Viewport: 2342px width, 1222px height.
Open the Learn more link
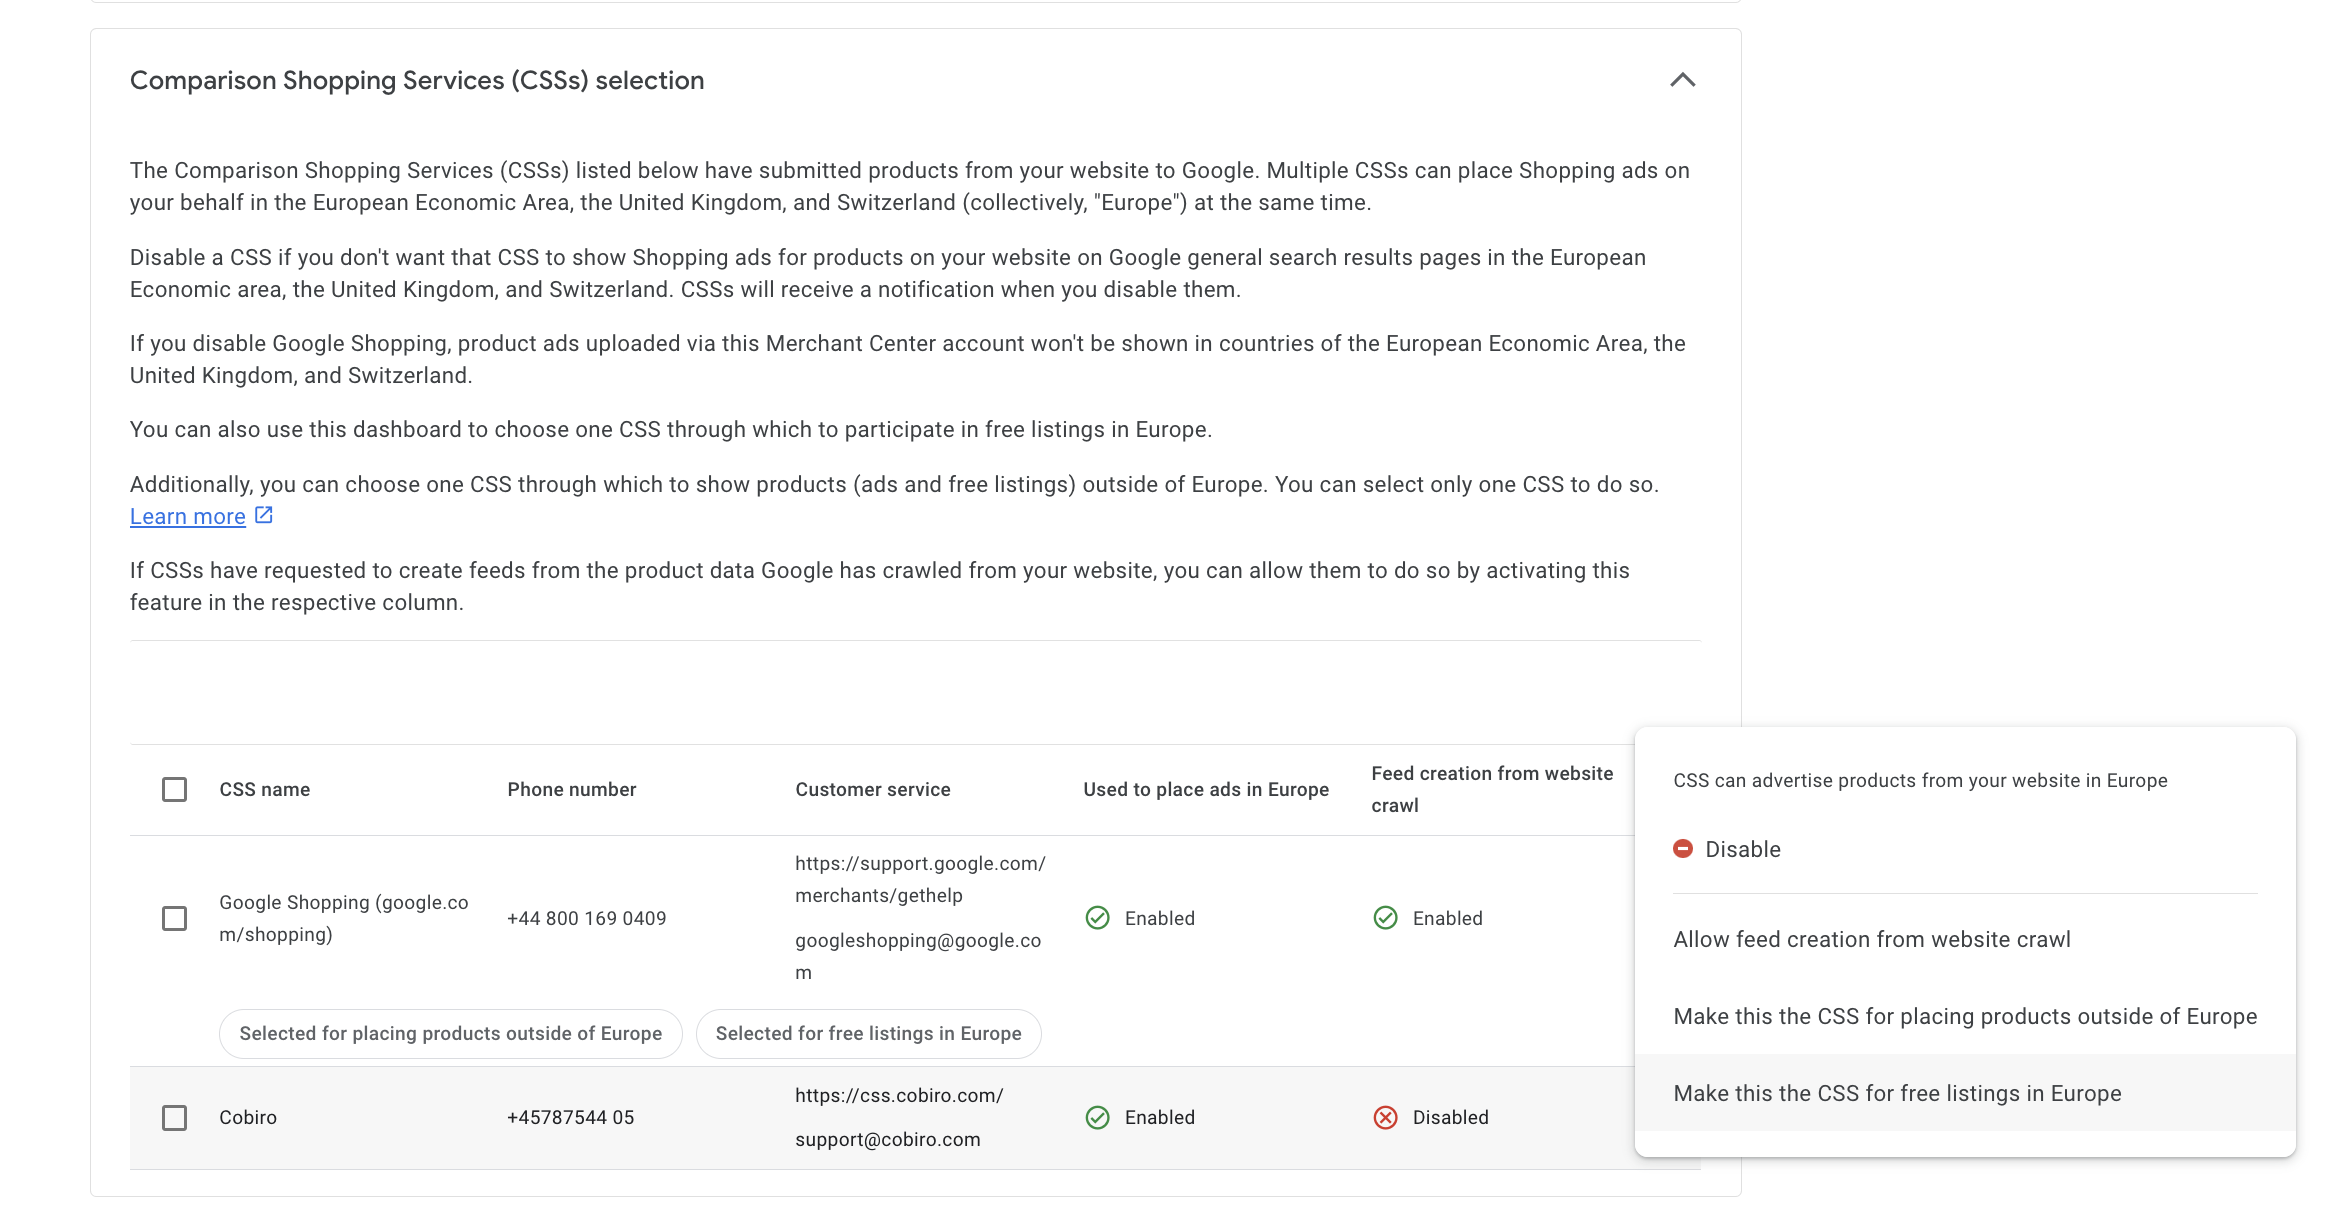tap(188, 516)
